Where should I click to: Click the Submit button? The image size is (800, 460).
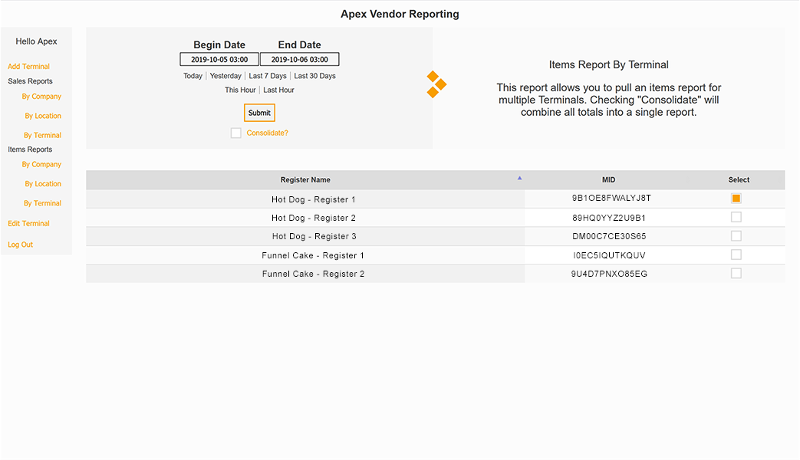[x=259, y=113]
